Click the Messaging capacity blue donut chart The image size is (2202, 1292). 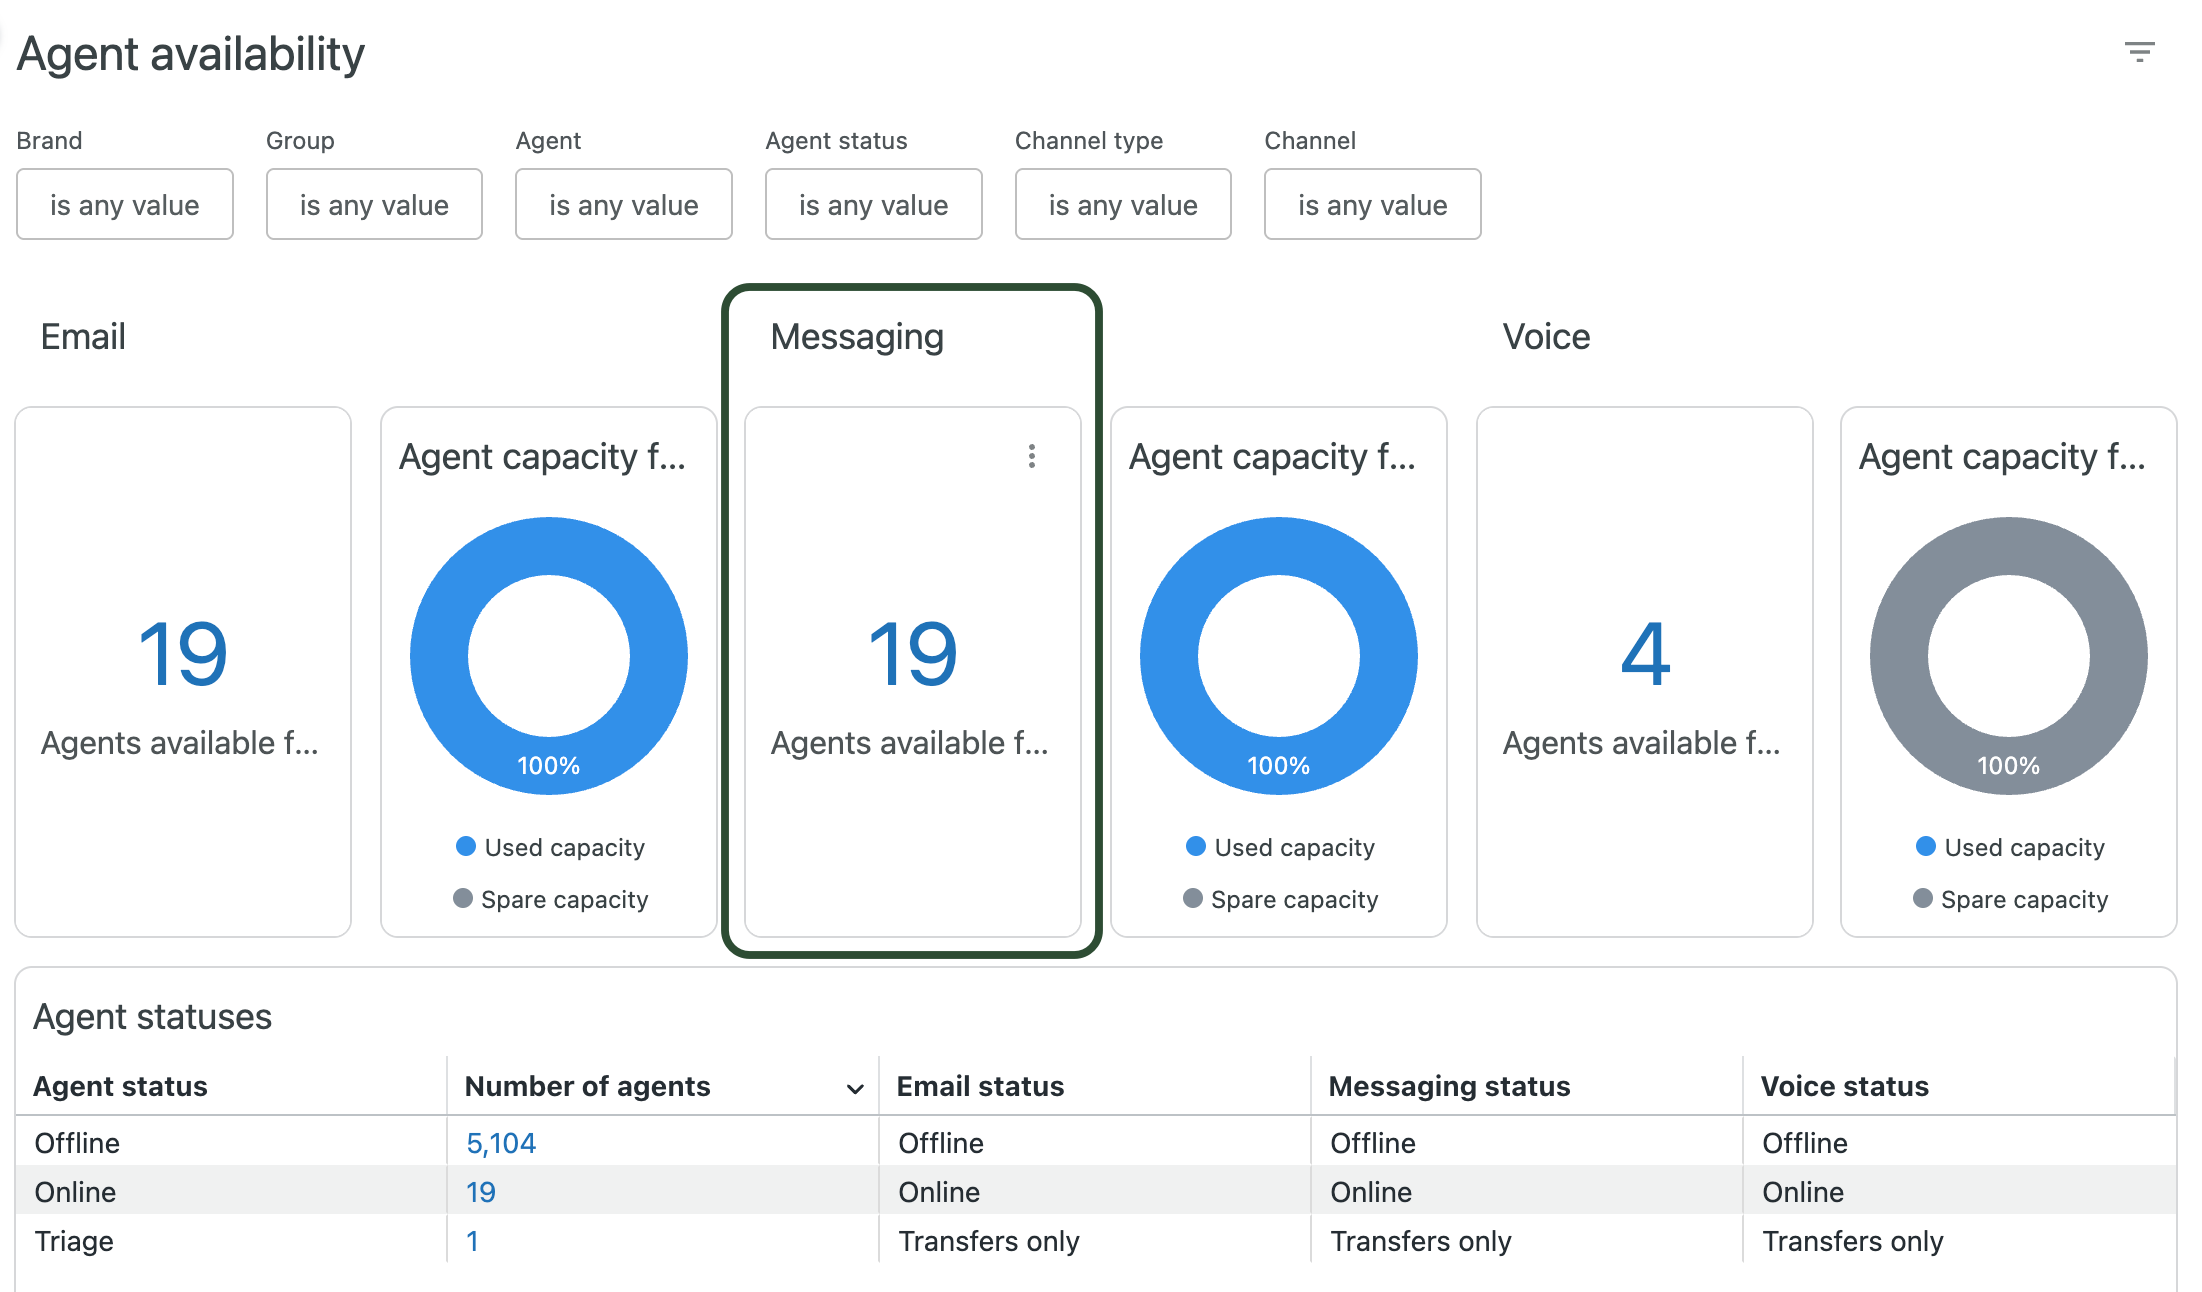(1279, 765)
